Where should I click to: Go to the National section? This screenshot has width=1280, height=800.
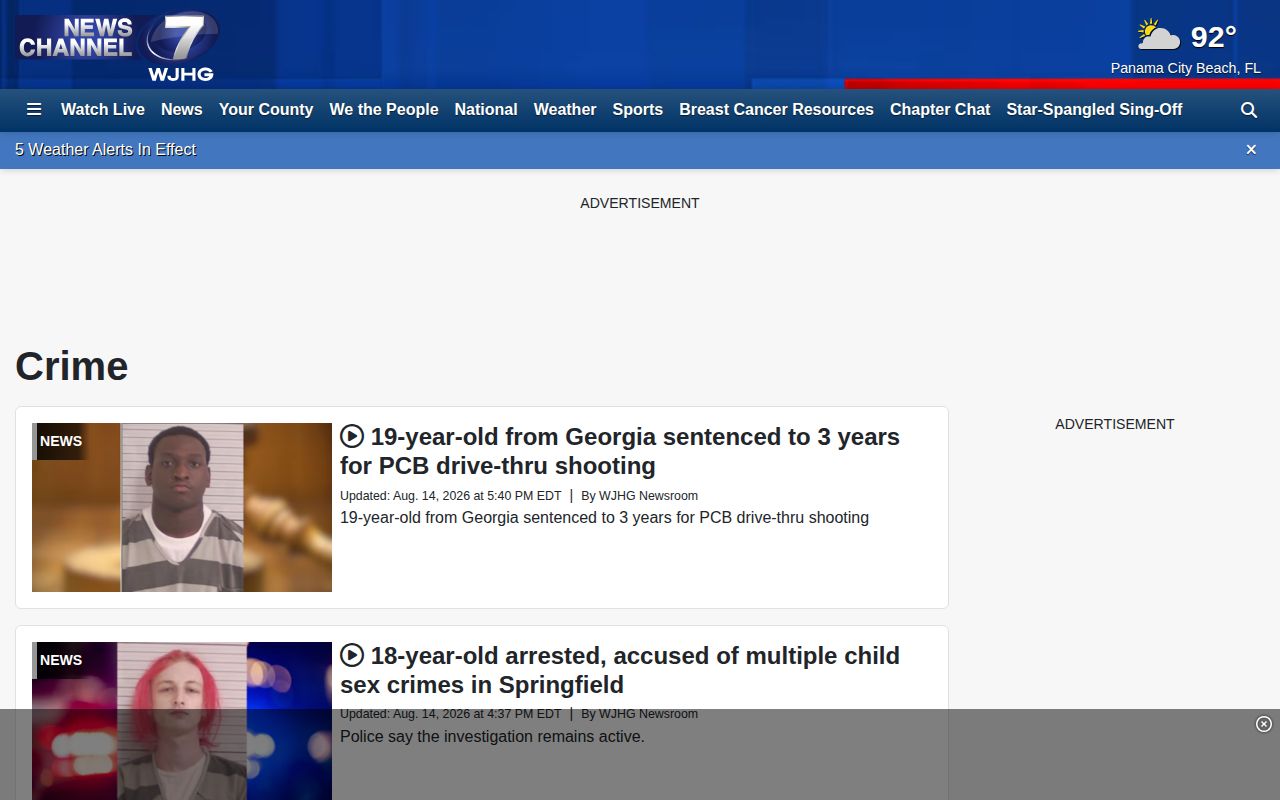pyautogui.click(x=486, y=110)
